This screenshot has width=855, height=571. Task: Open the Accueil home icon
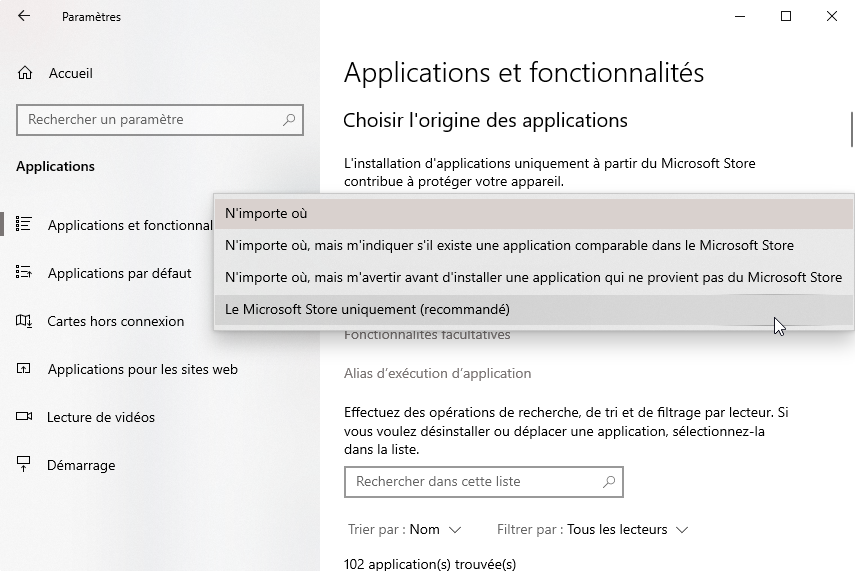[26, 73]
